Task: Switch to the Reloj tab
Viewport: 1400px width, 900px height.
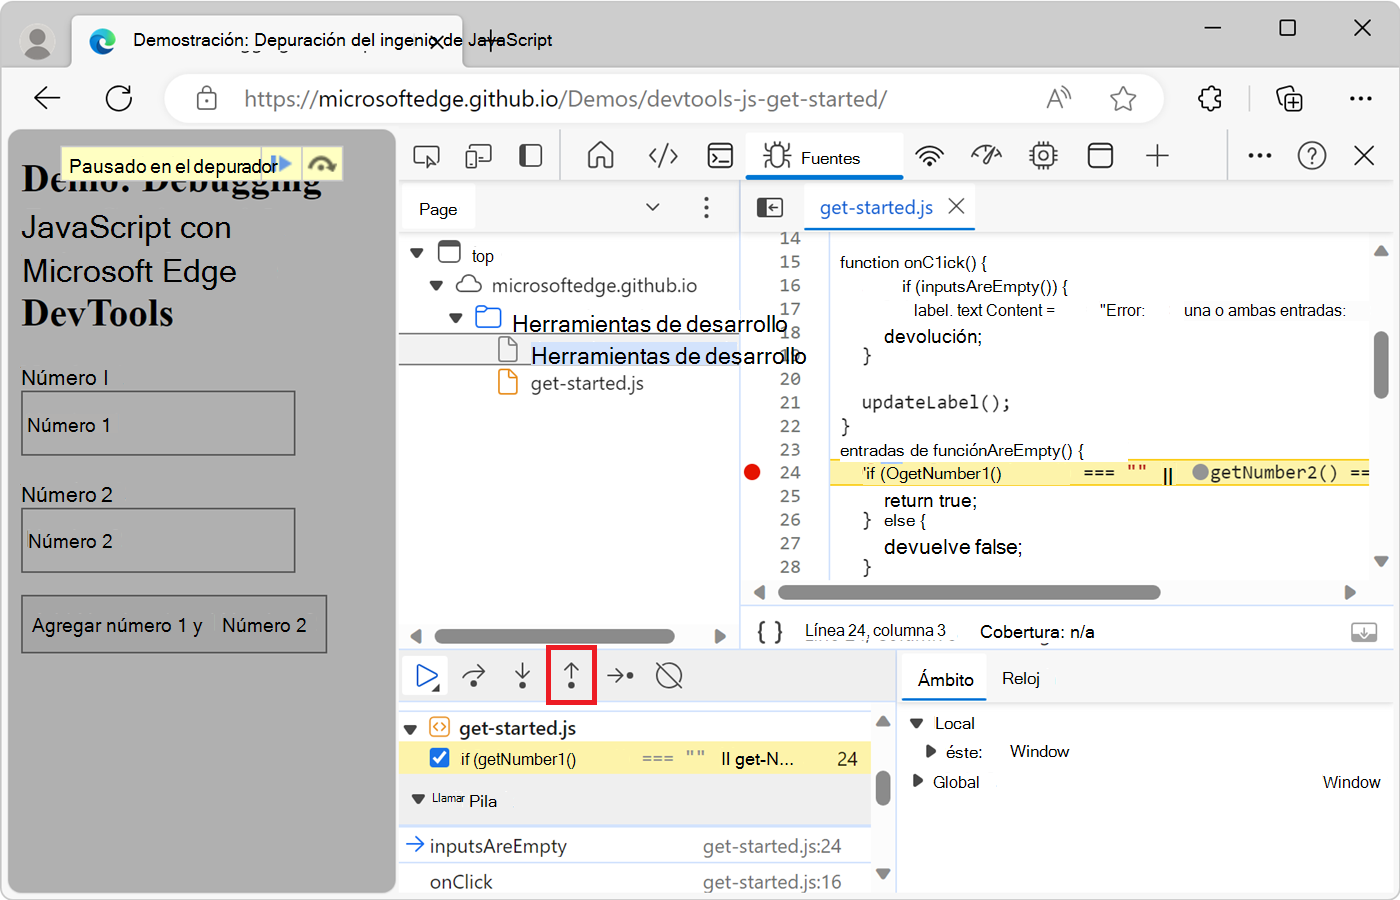Action: click(x=1020, y=678)
